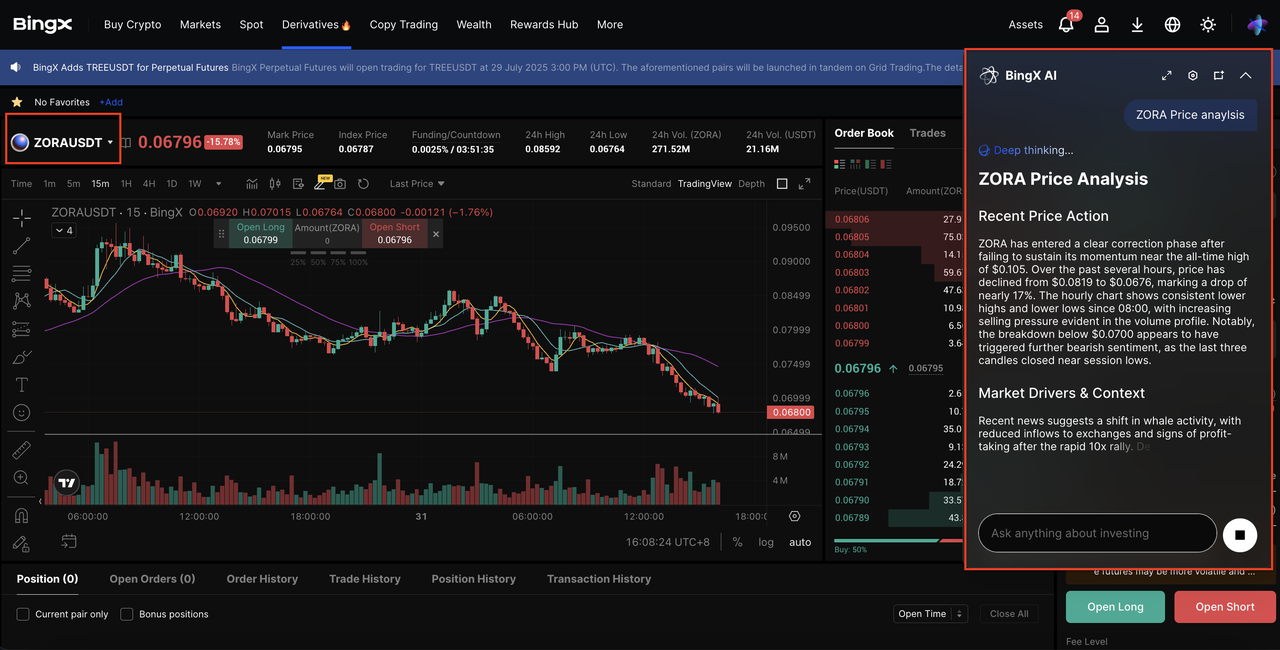Activate the magnet snap tool
Screen dimensions: 1280x650
point(20,515)
